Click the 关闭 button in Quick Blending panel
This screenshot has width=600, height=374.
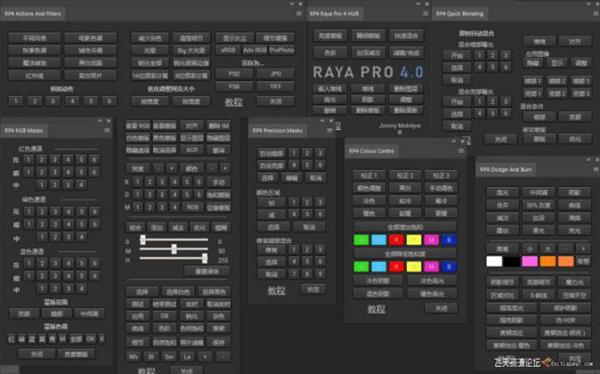tap(501, 139)
